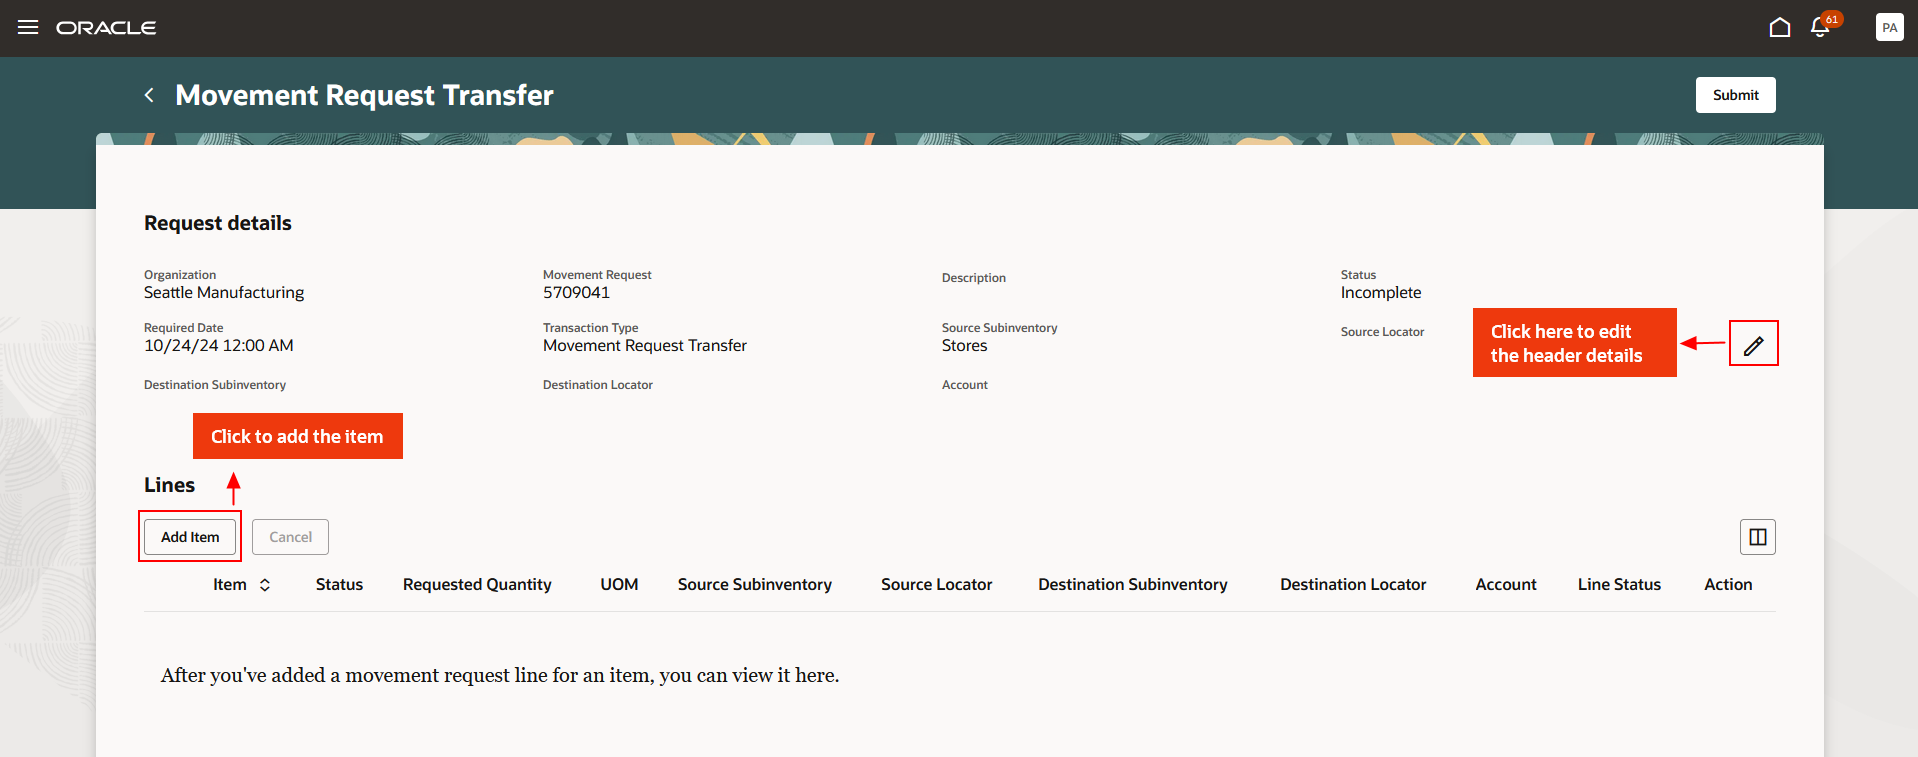Select movement request number 5709041

tap(576, 293)
